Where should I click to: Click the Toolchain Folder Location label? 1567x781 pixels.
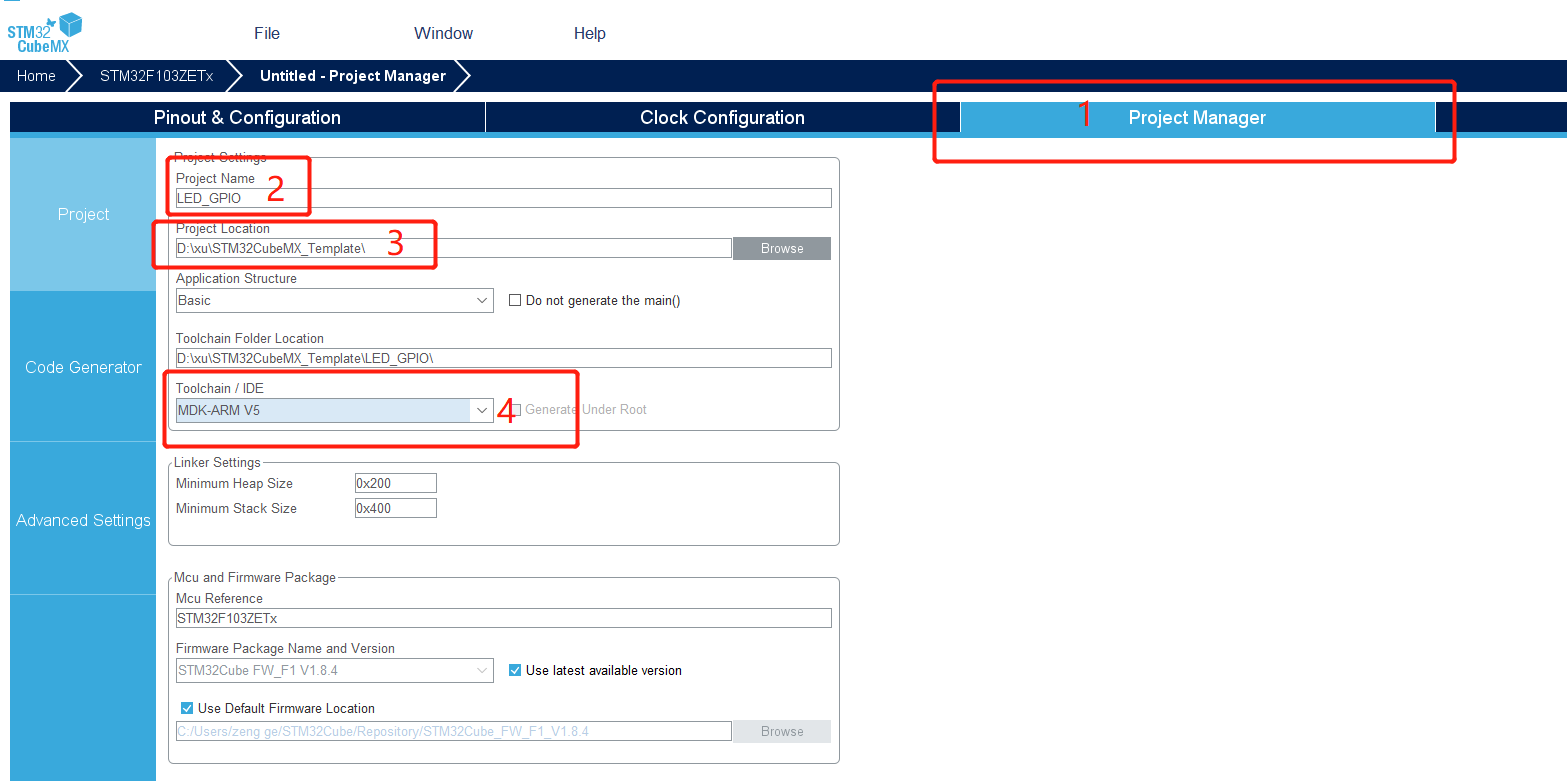[250, 338]
